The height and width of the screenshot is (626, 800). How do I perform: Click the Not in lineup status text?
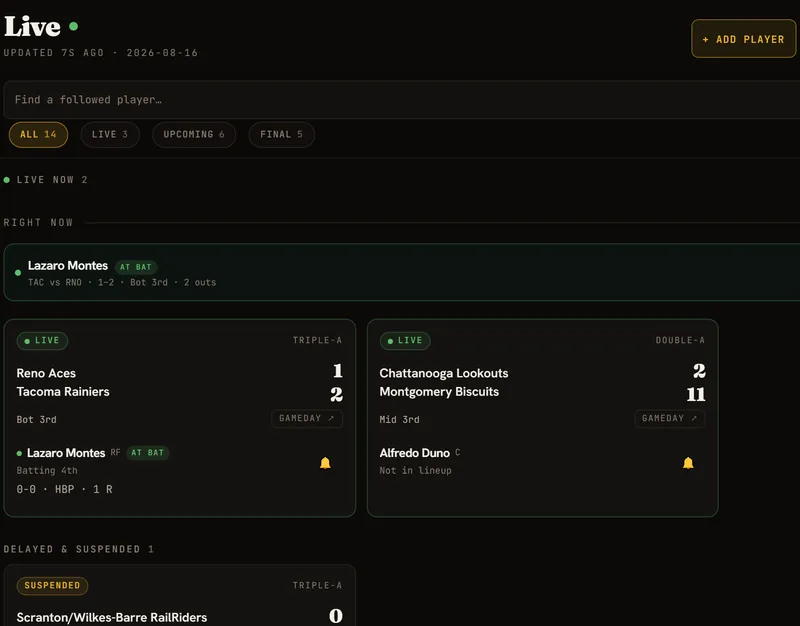point(415,470)
